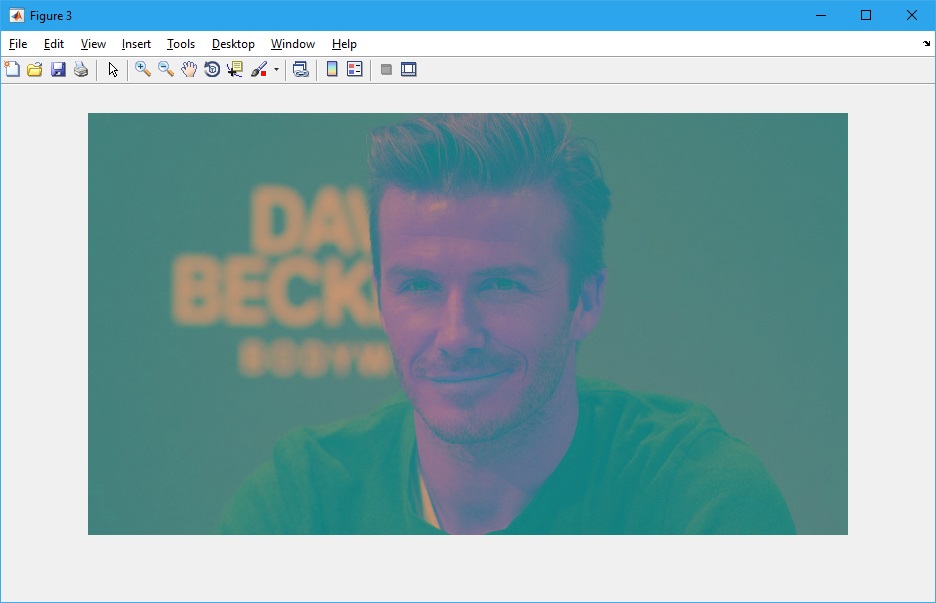The image size is (936, 603).
Task: Open the Tools menu
Action: coord(181,44)
